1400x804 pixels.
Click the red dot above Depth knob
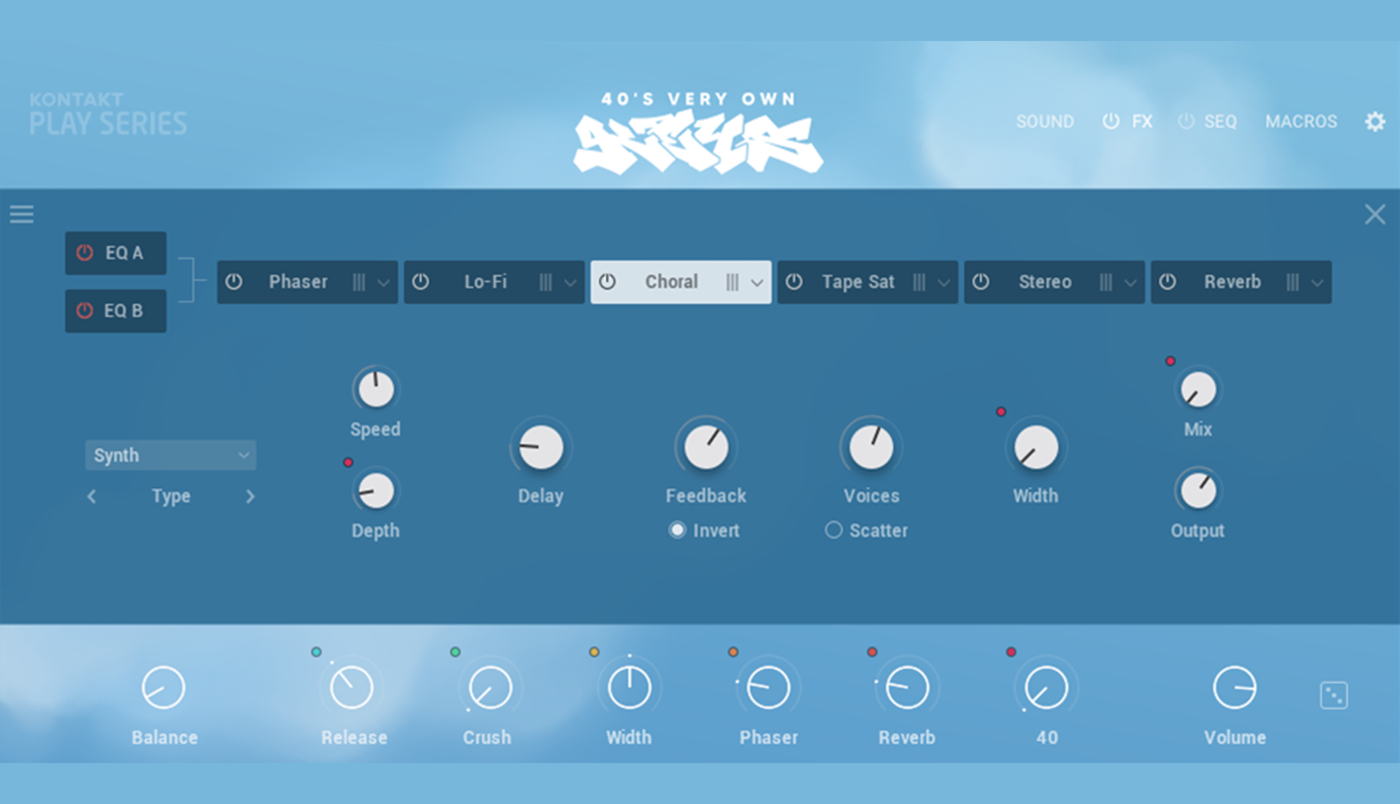(348, 462)
